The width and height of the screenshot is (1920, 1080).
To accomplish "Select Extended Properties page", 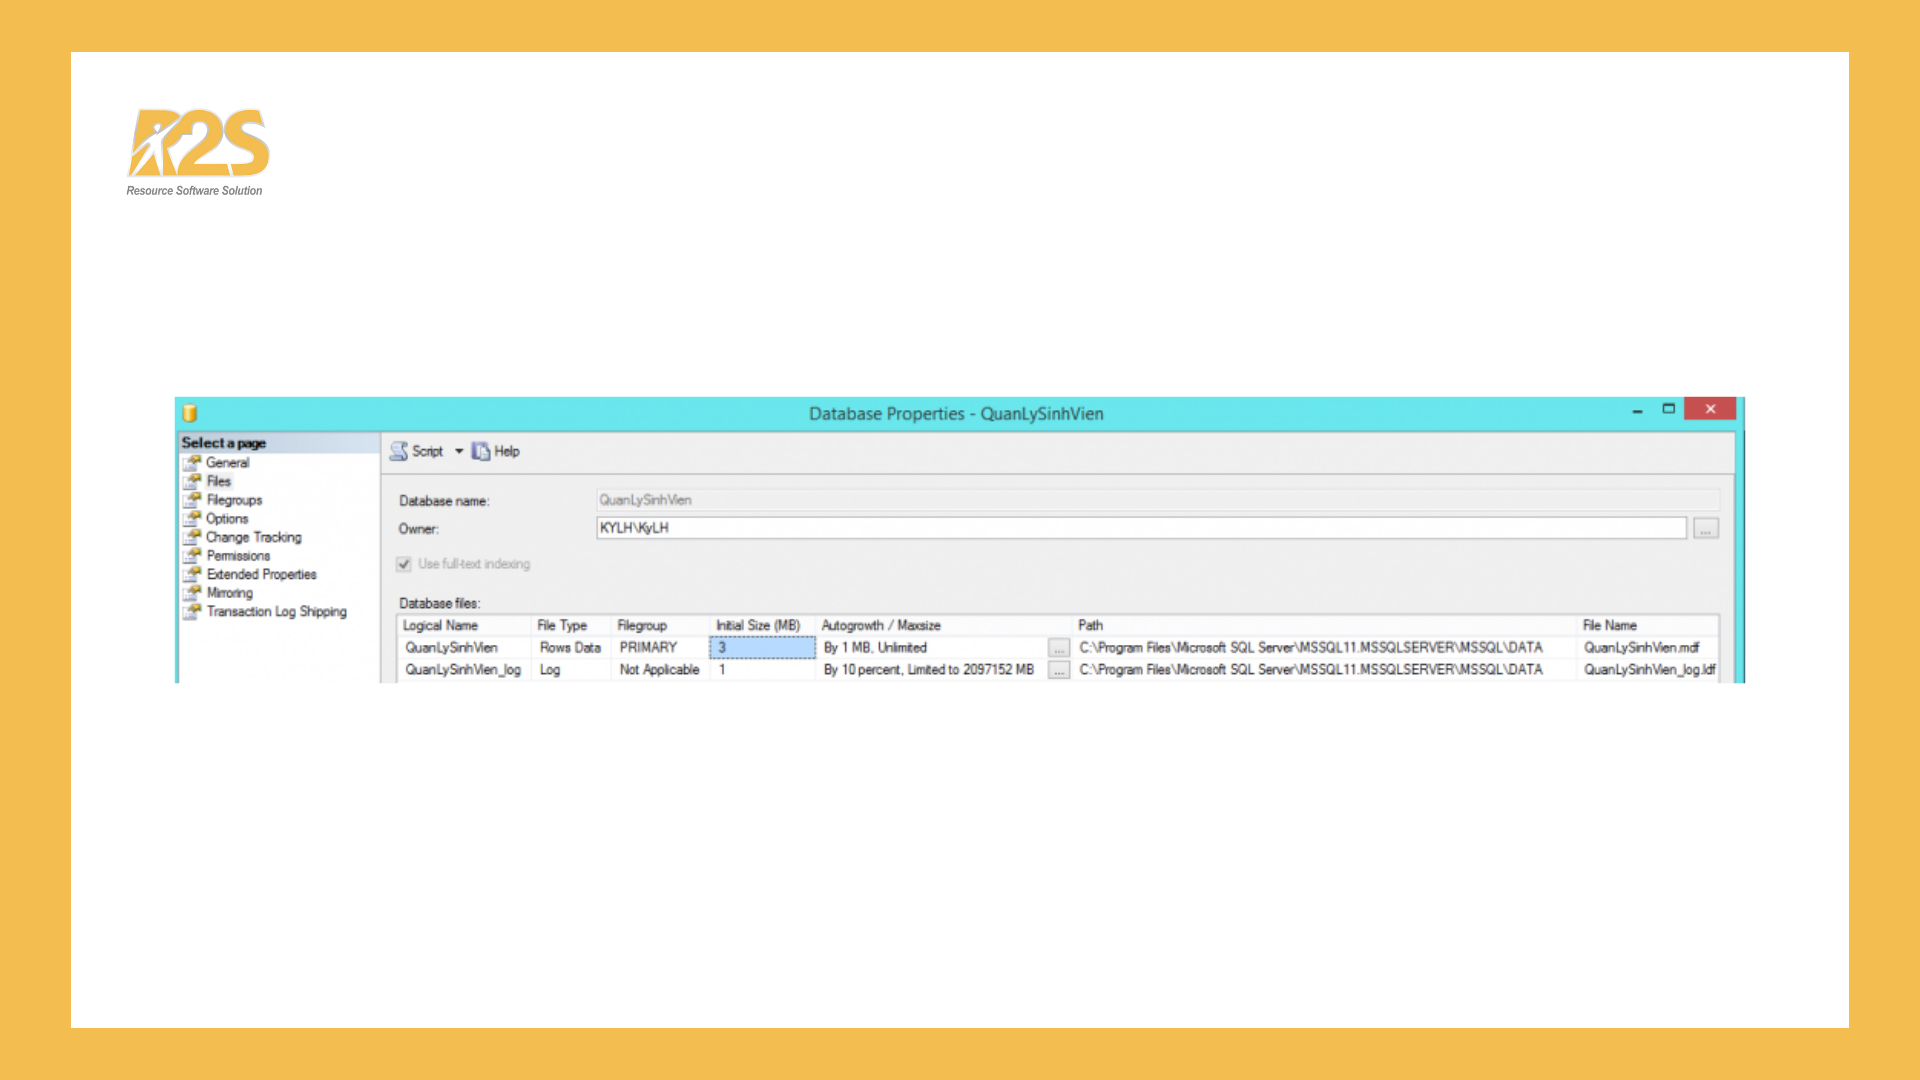I will point(261,574).
